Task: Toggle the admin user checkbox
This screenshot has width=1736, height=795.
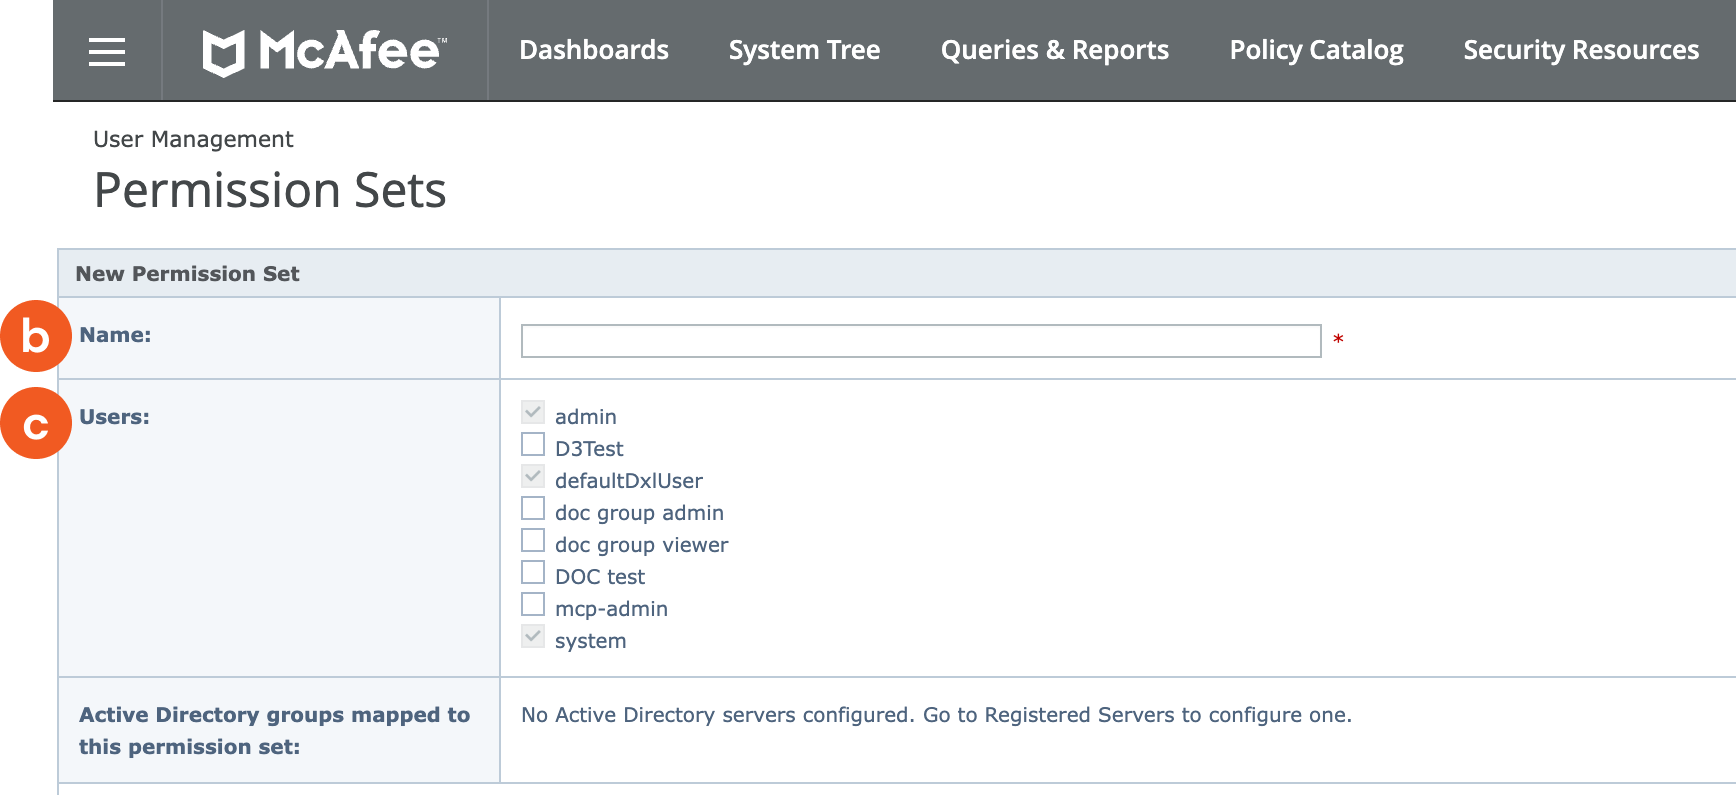Action: click(x=533, y=413)
